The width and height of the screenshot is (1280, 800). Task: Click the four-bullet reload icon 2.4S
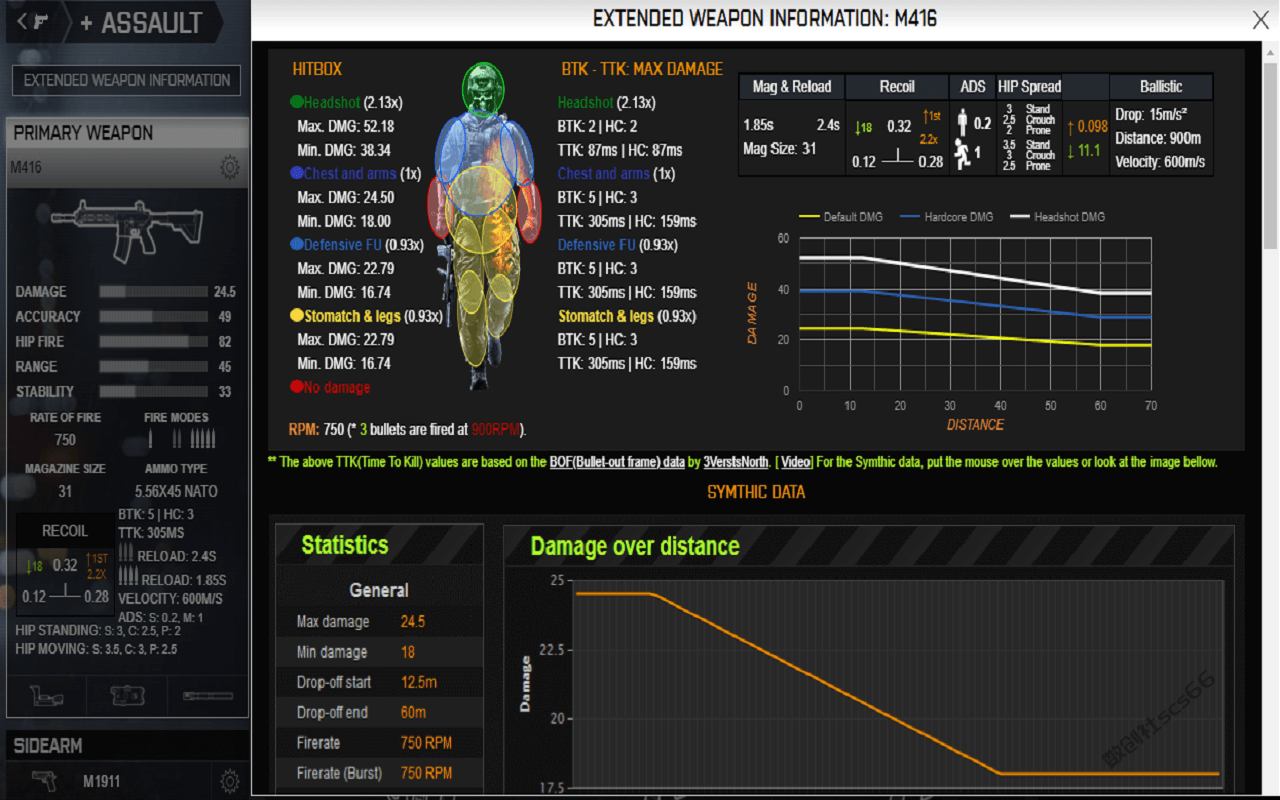[126, 552]
